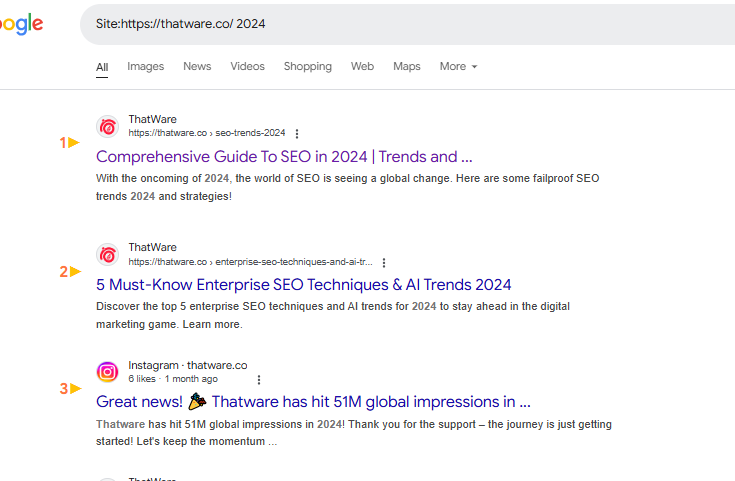Click the '6 likes · 1 month ago' text
Image resolution: width=735 pixels, height=481 pixels.
coord(173,379)
